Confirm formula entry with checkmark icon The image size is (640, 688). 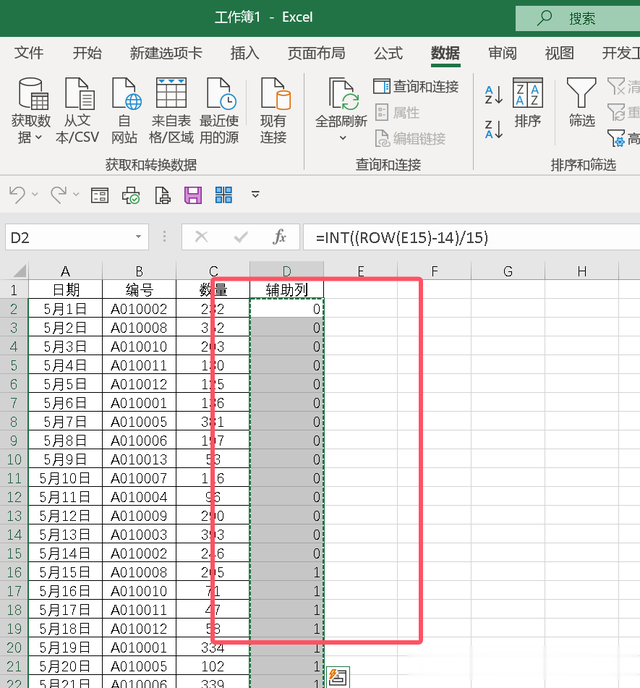click(x=241, y=237)
